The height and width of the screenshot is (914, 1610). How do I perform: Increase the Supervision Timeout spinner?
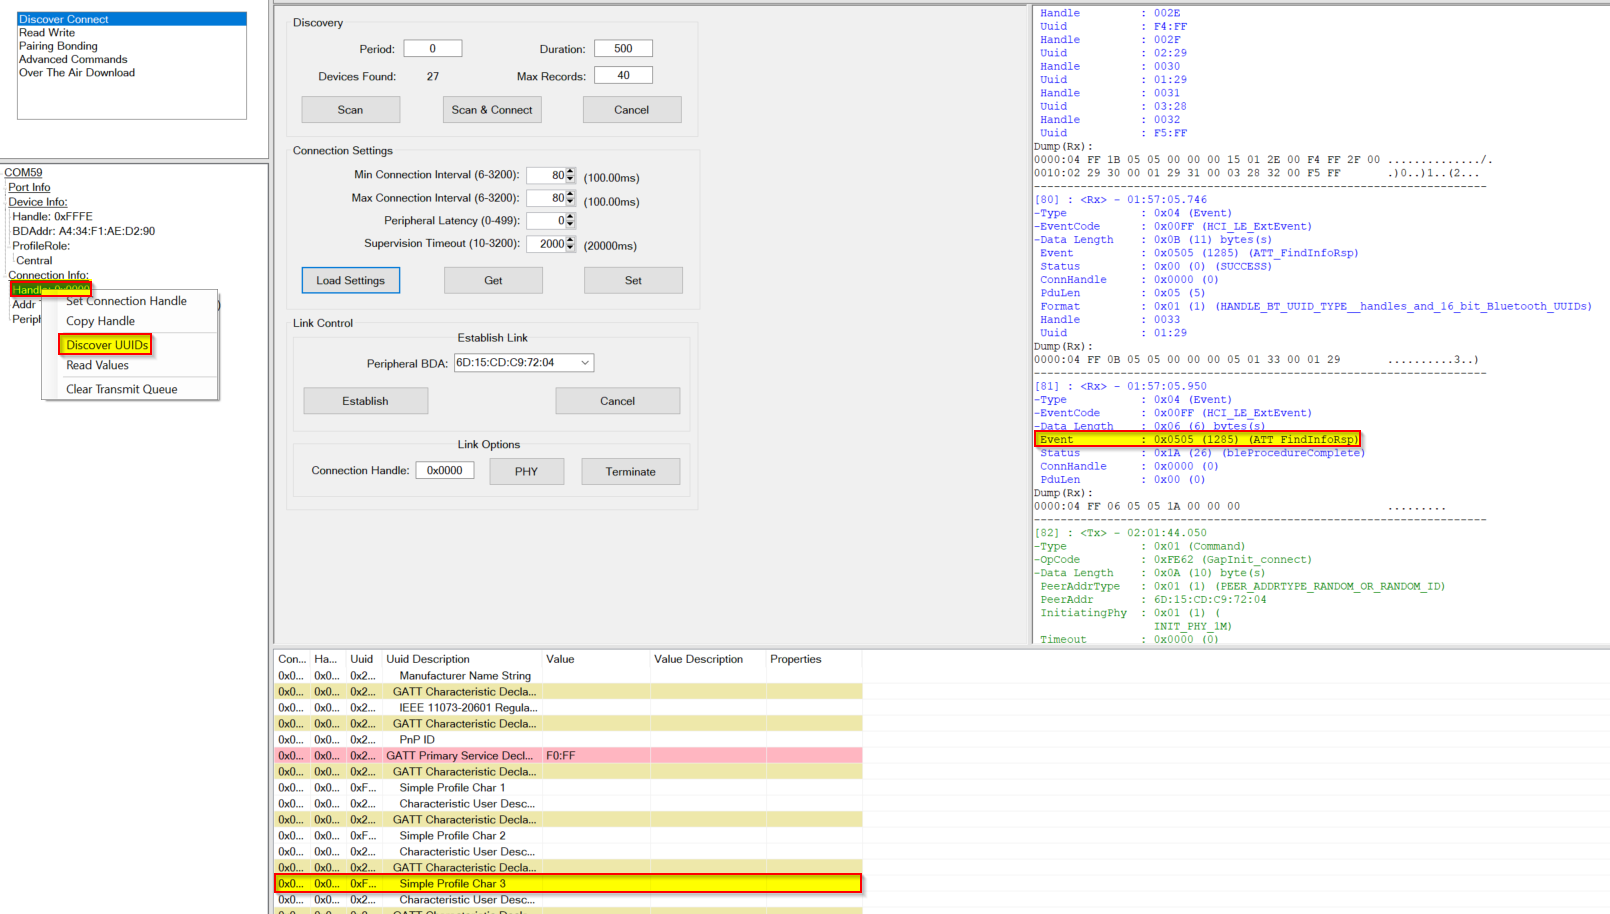(x=570, y=240)
